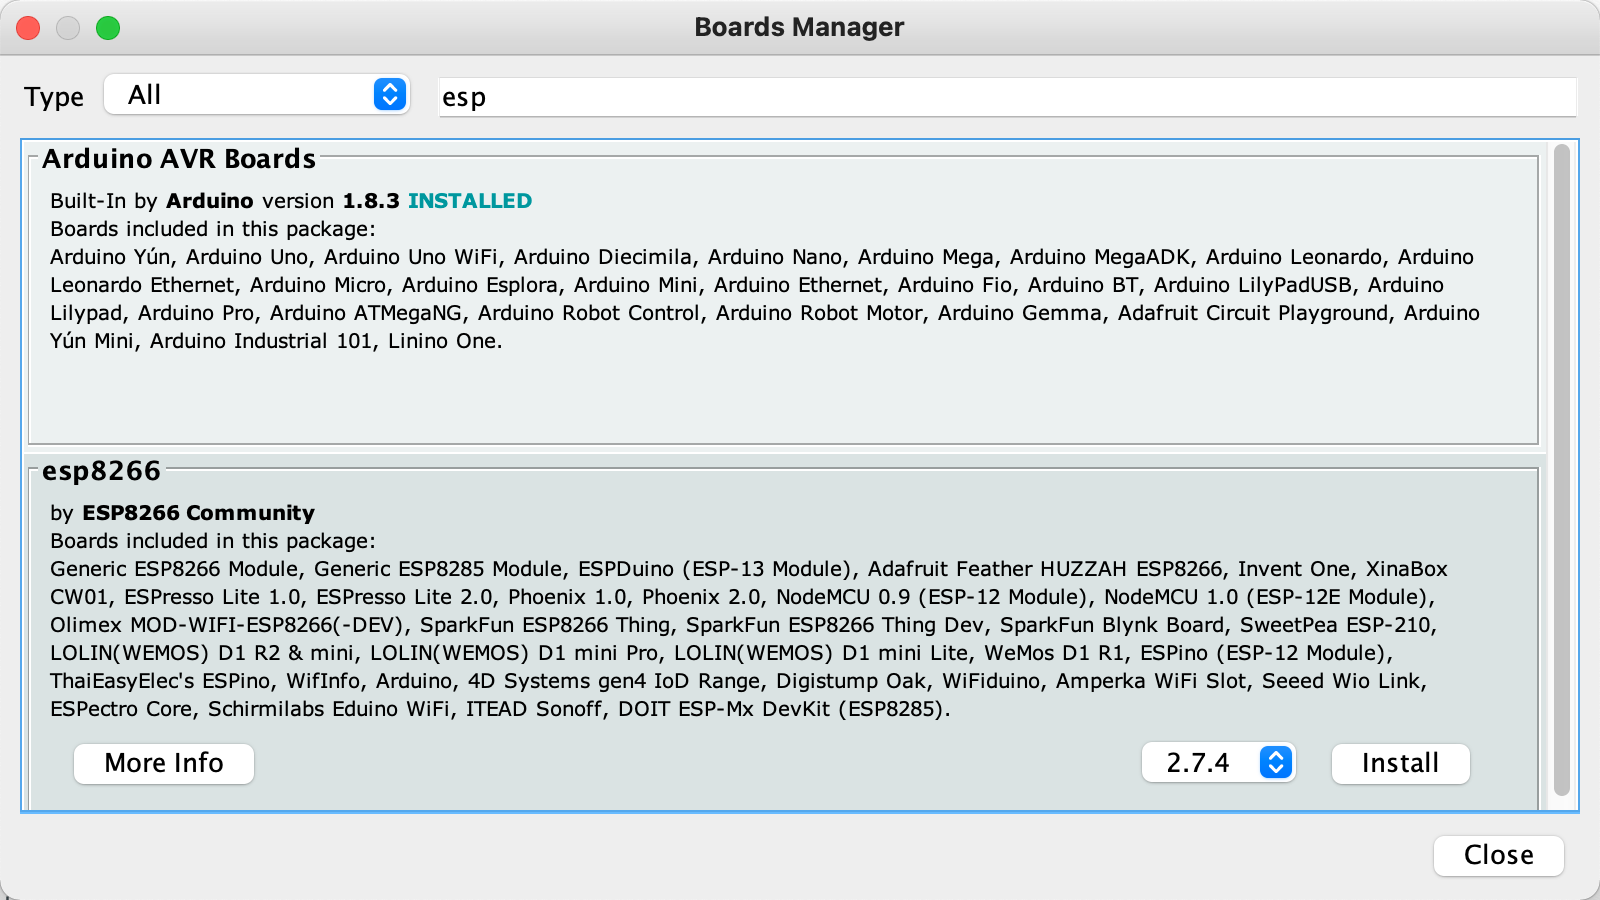Open the Type filter dropdown

click(255, 95)
